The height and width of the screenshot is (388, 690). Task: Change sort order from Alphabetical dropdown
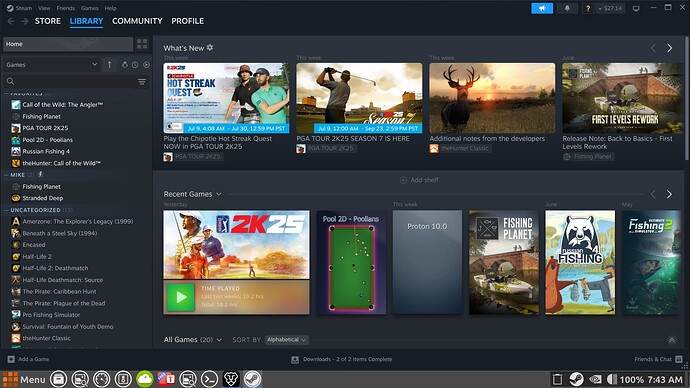[x=286, y=340]
